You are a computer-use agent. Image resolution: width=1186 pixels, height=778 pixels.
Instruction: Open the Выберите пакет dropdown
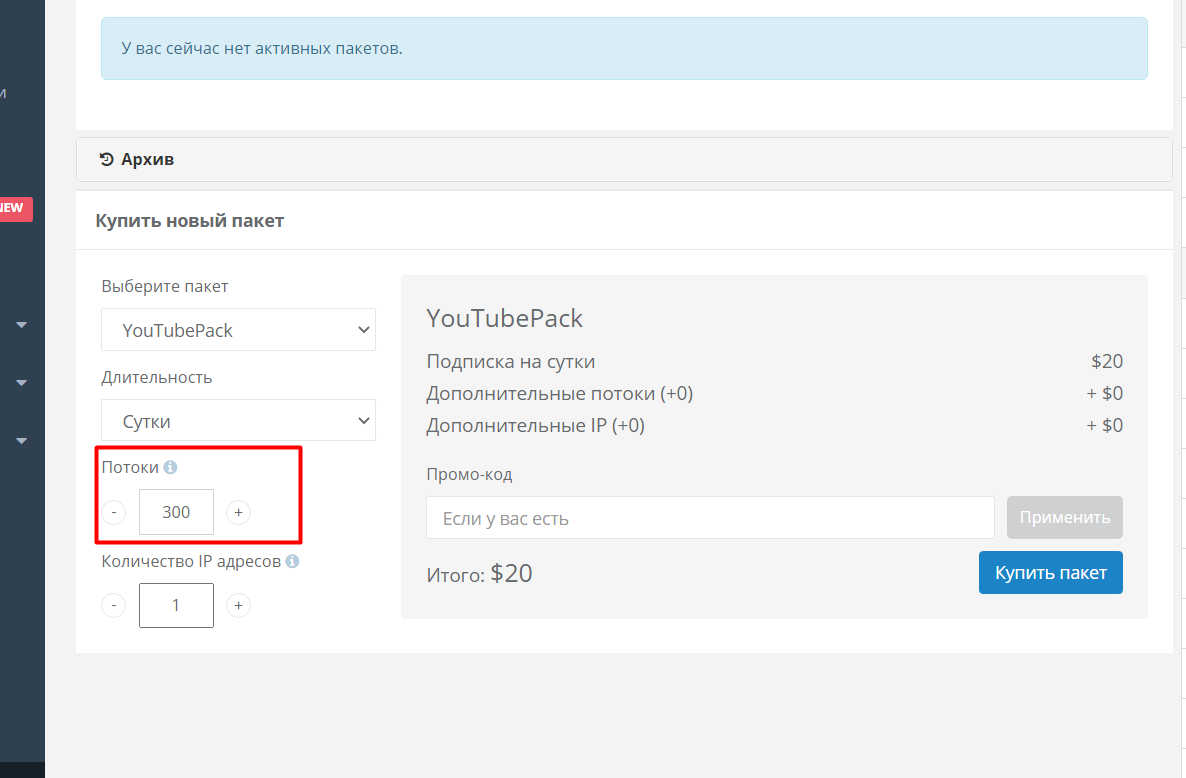238,330
